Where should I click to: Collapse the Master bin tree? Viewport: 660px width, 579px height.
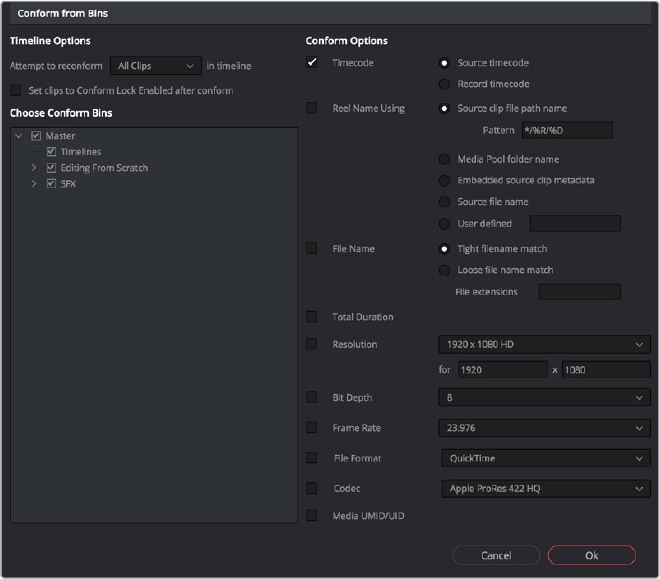(20, 136)
